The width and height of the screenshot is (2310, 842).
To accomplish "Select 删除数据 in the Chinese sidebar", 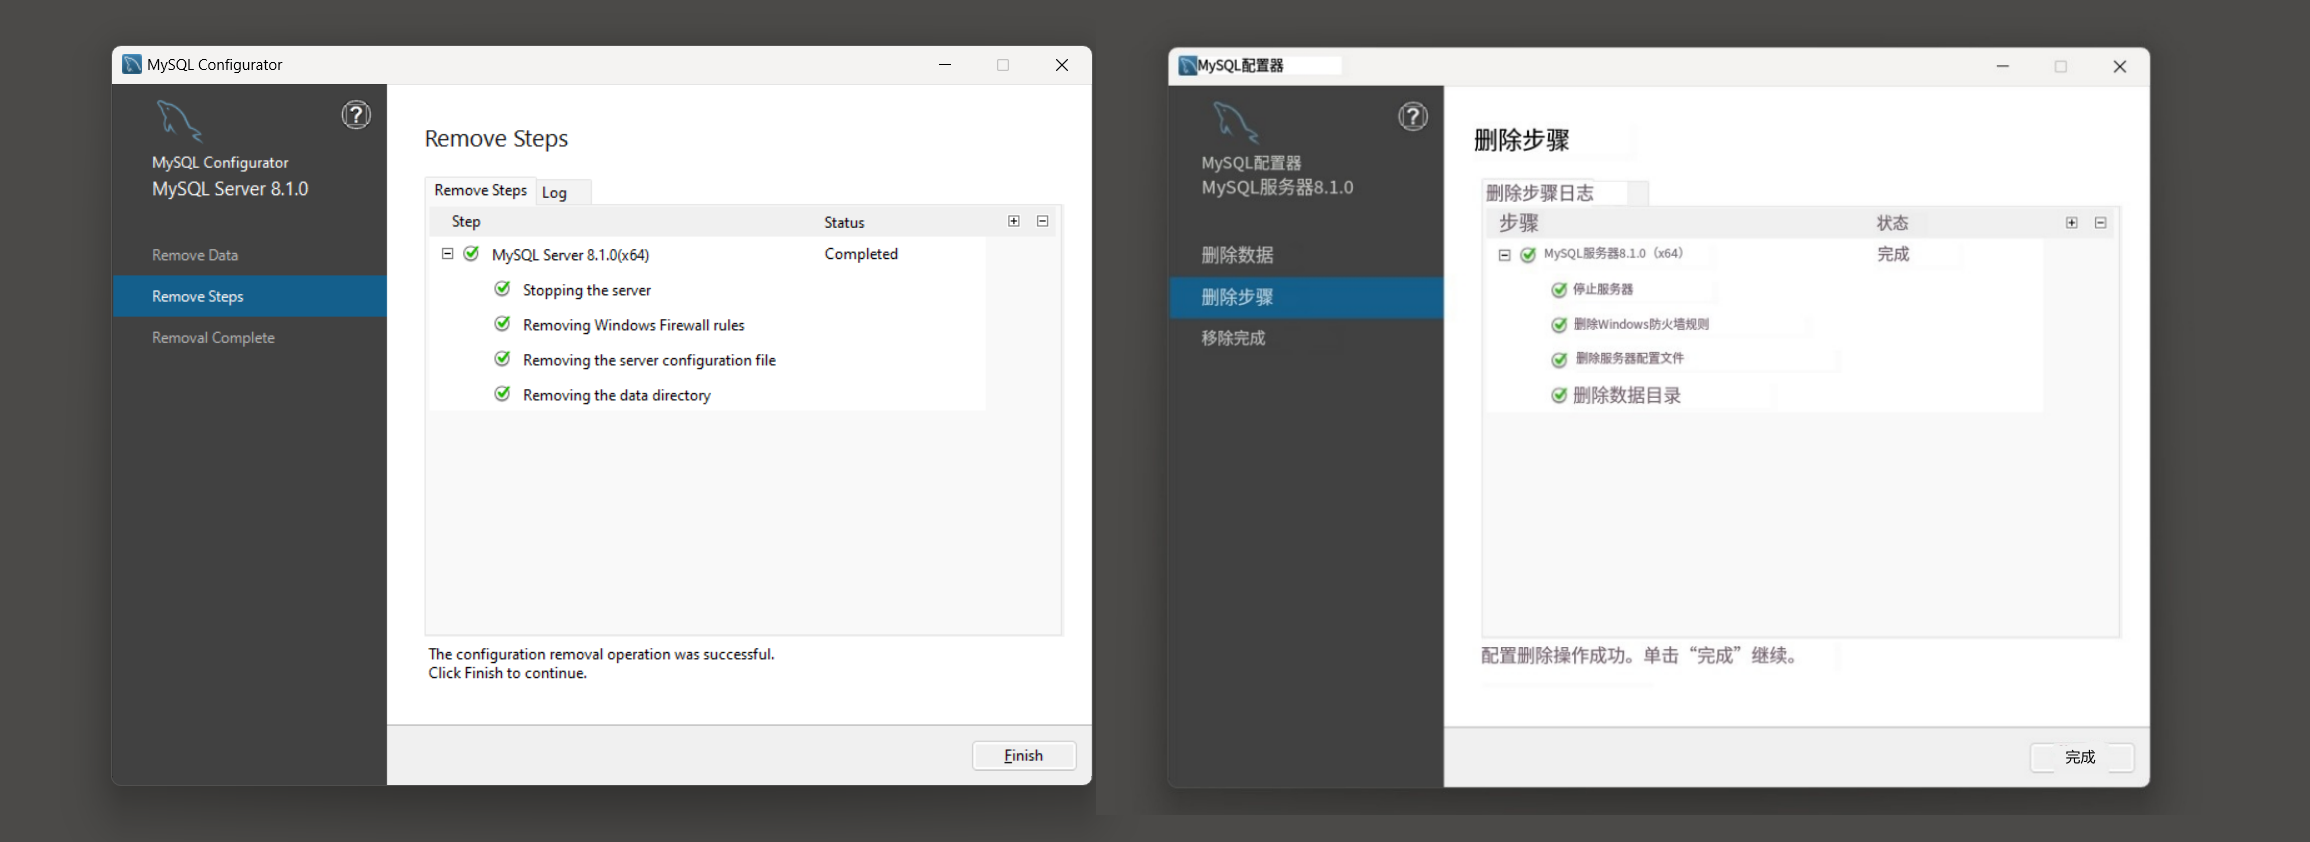I will click(1237, 255).
